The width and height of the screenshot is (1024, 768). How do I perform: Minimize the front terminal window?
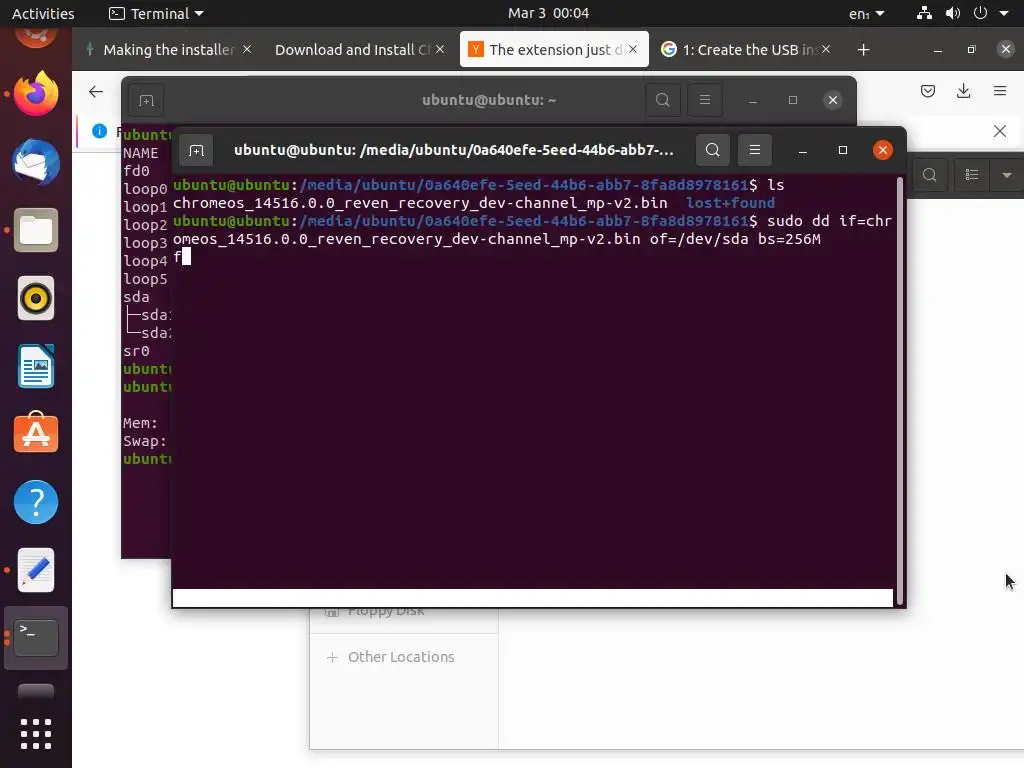pos(803,150)
